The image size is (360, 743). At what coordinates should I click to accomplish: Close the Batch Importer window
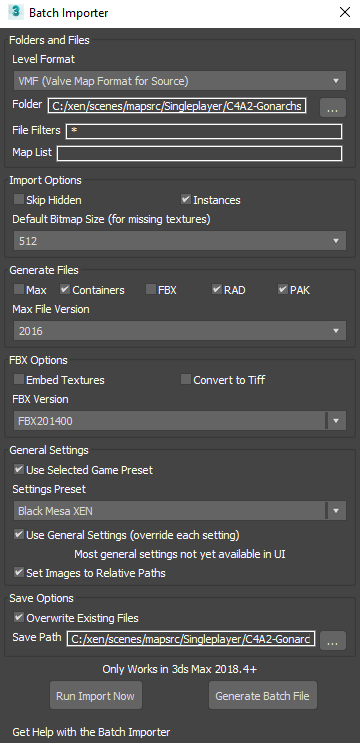(x=345, y=12)
